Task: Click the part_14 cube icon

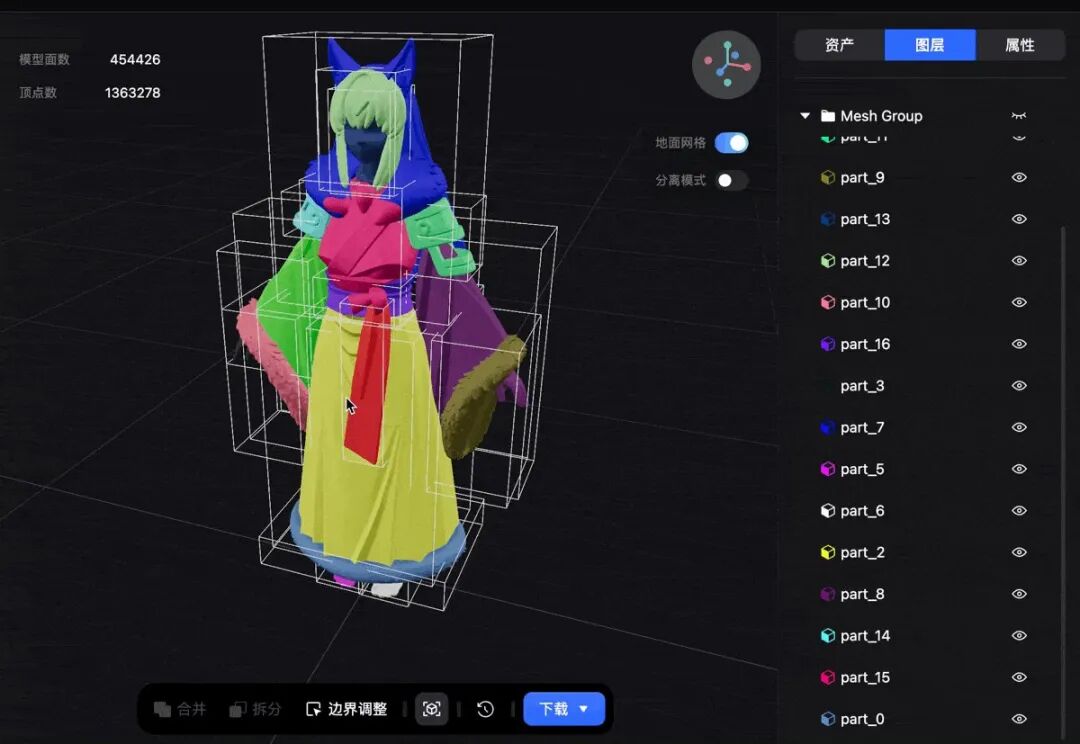Action: 828,636
